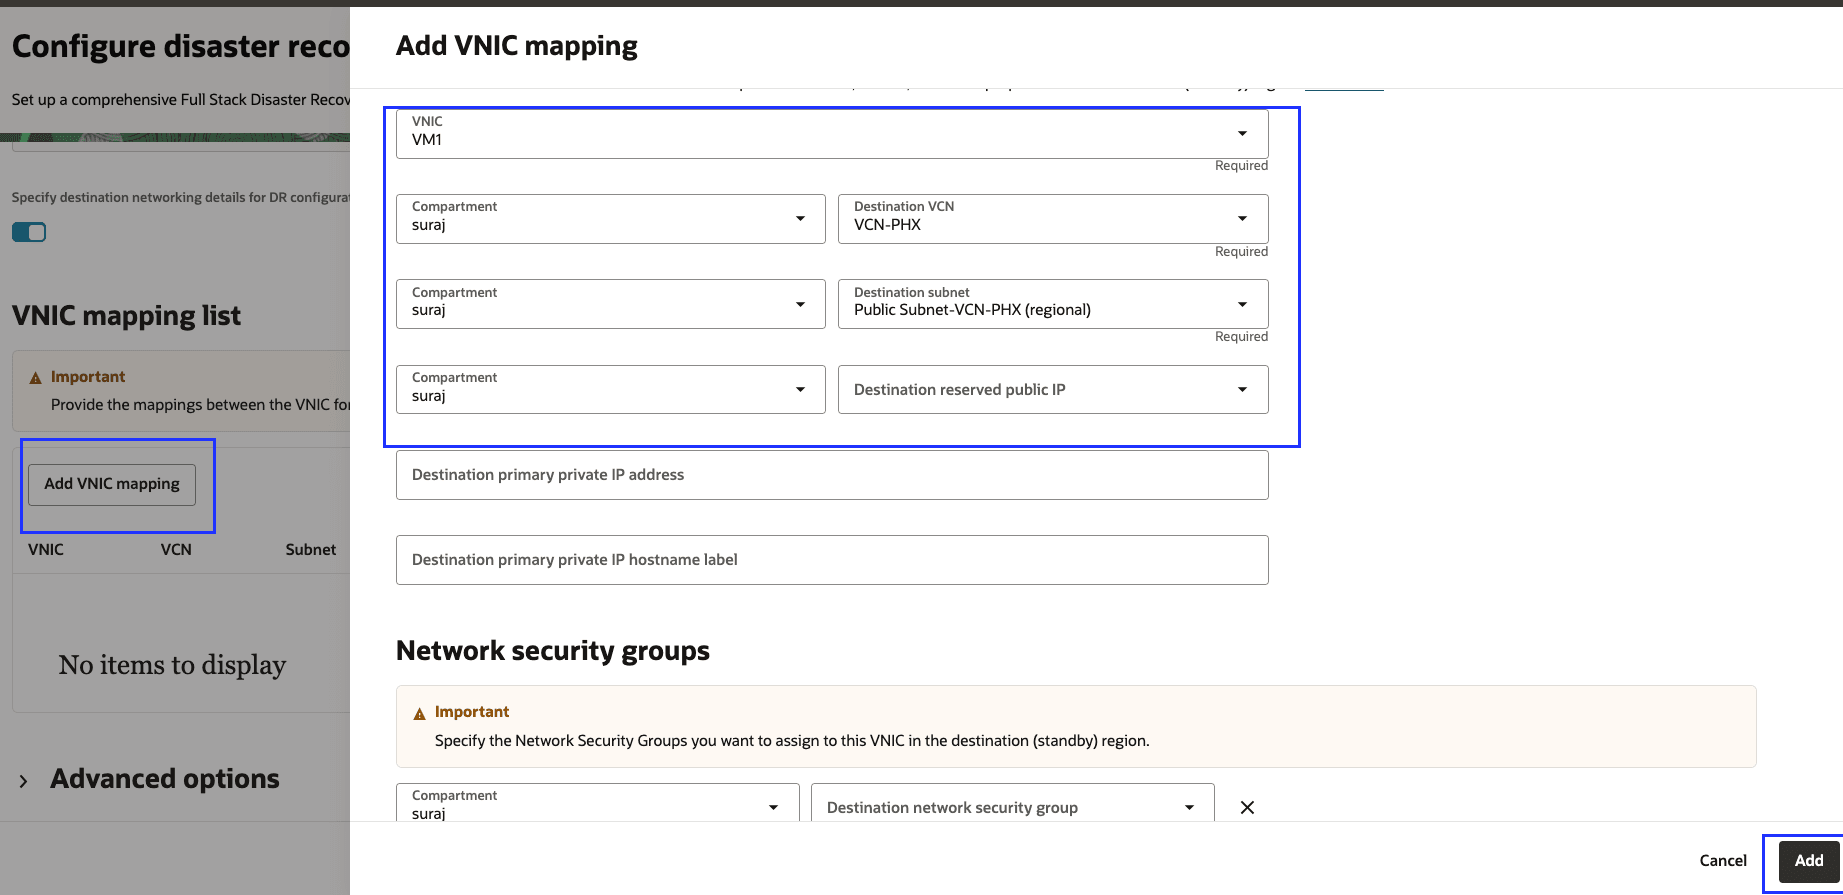Image resolution: width=1843 pixels, height=895 pixels.
Task: Click the No items to display text
Action: pyautogui.click(x=173, y=665)
